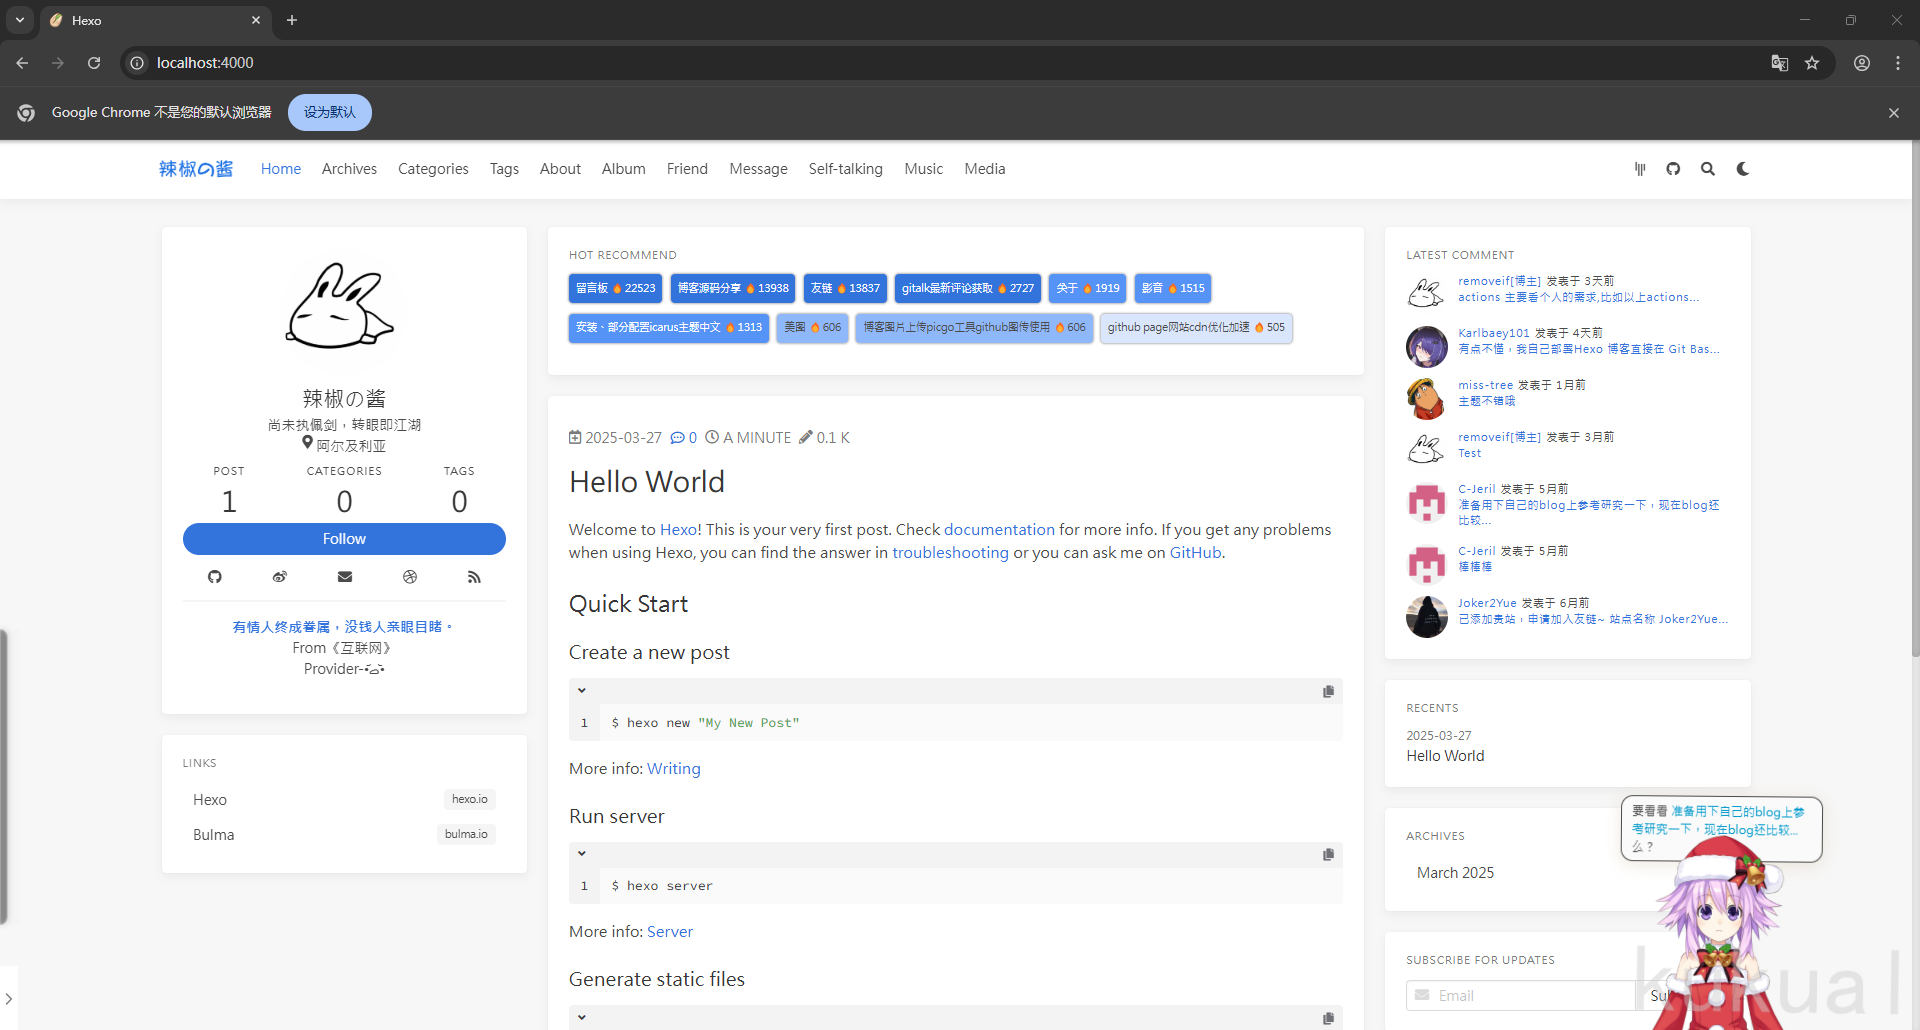
Task: Reload the page
Action: pyautogui.click(x=94, y=63)
